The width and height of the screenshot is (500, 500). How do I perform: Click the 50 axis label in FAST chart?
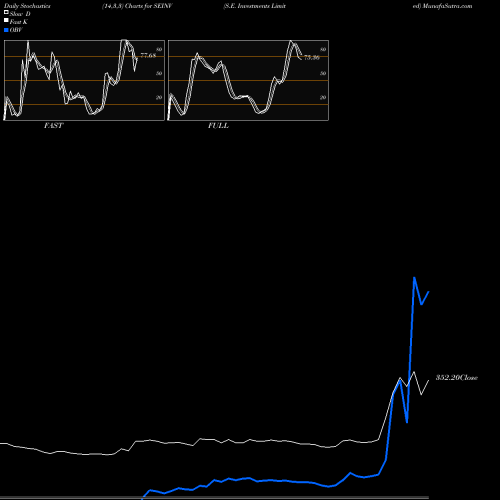(159, 73)
